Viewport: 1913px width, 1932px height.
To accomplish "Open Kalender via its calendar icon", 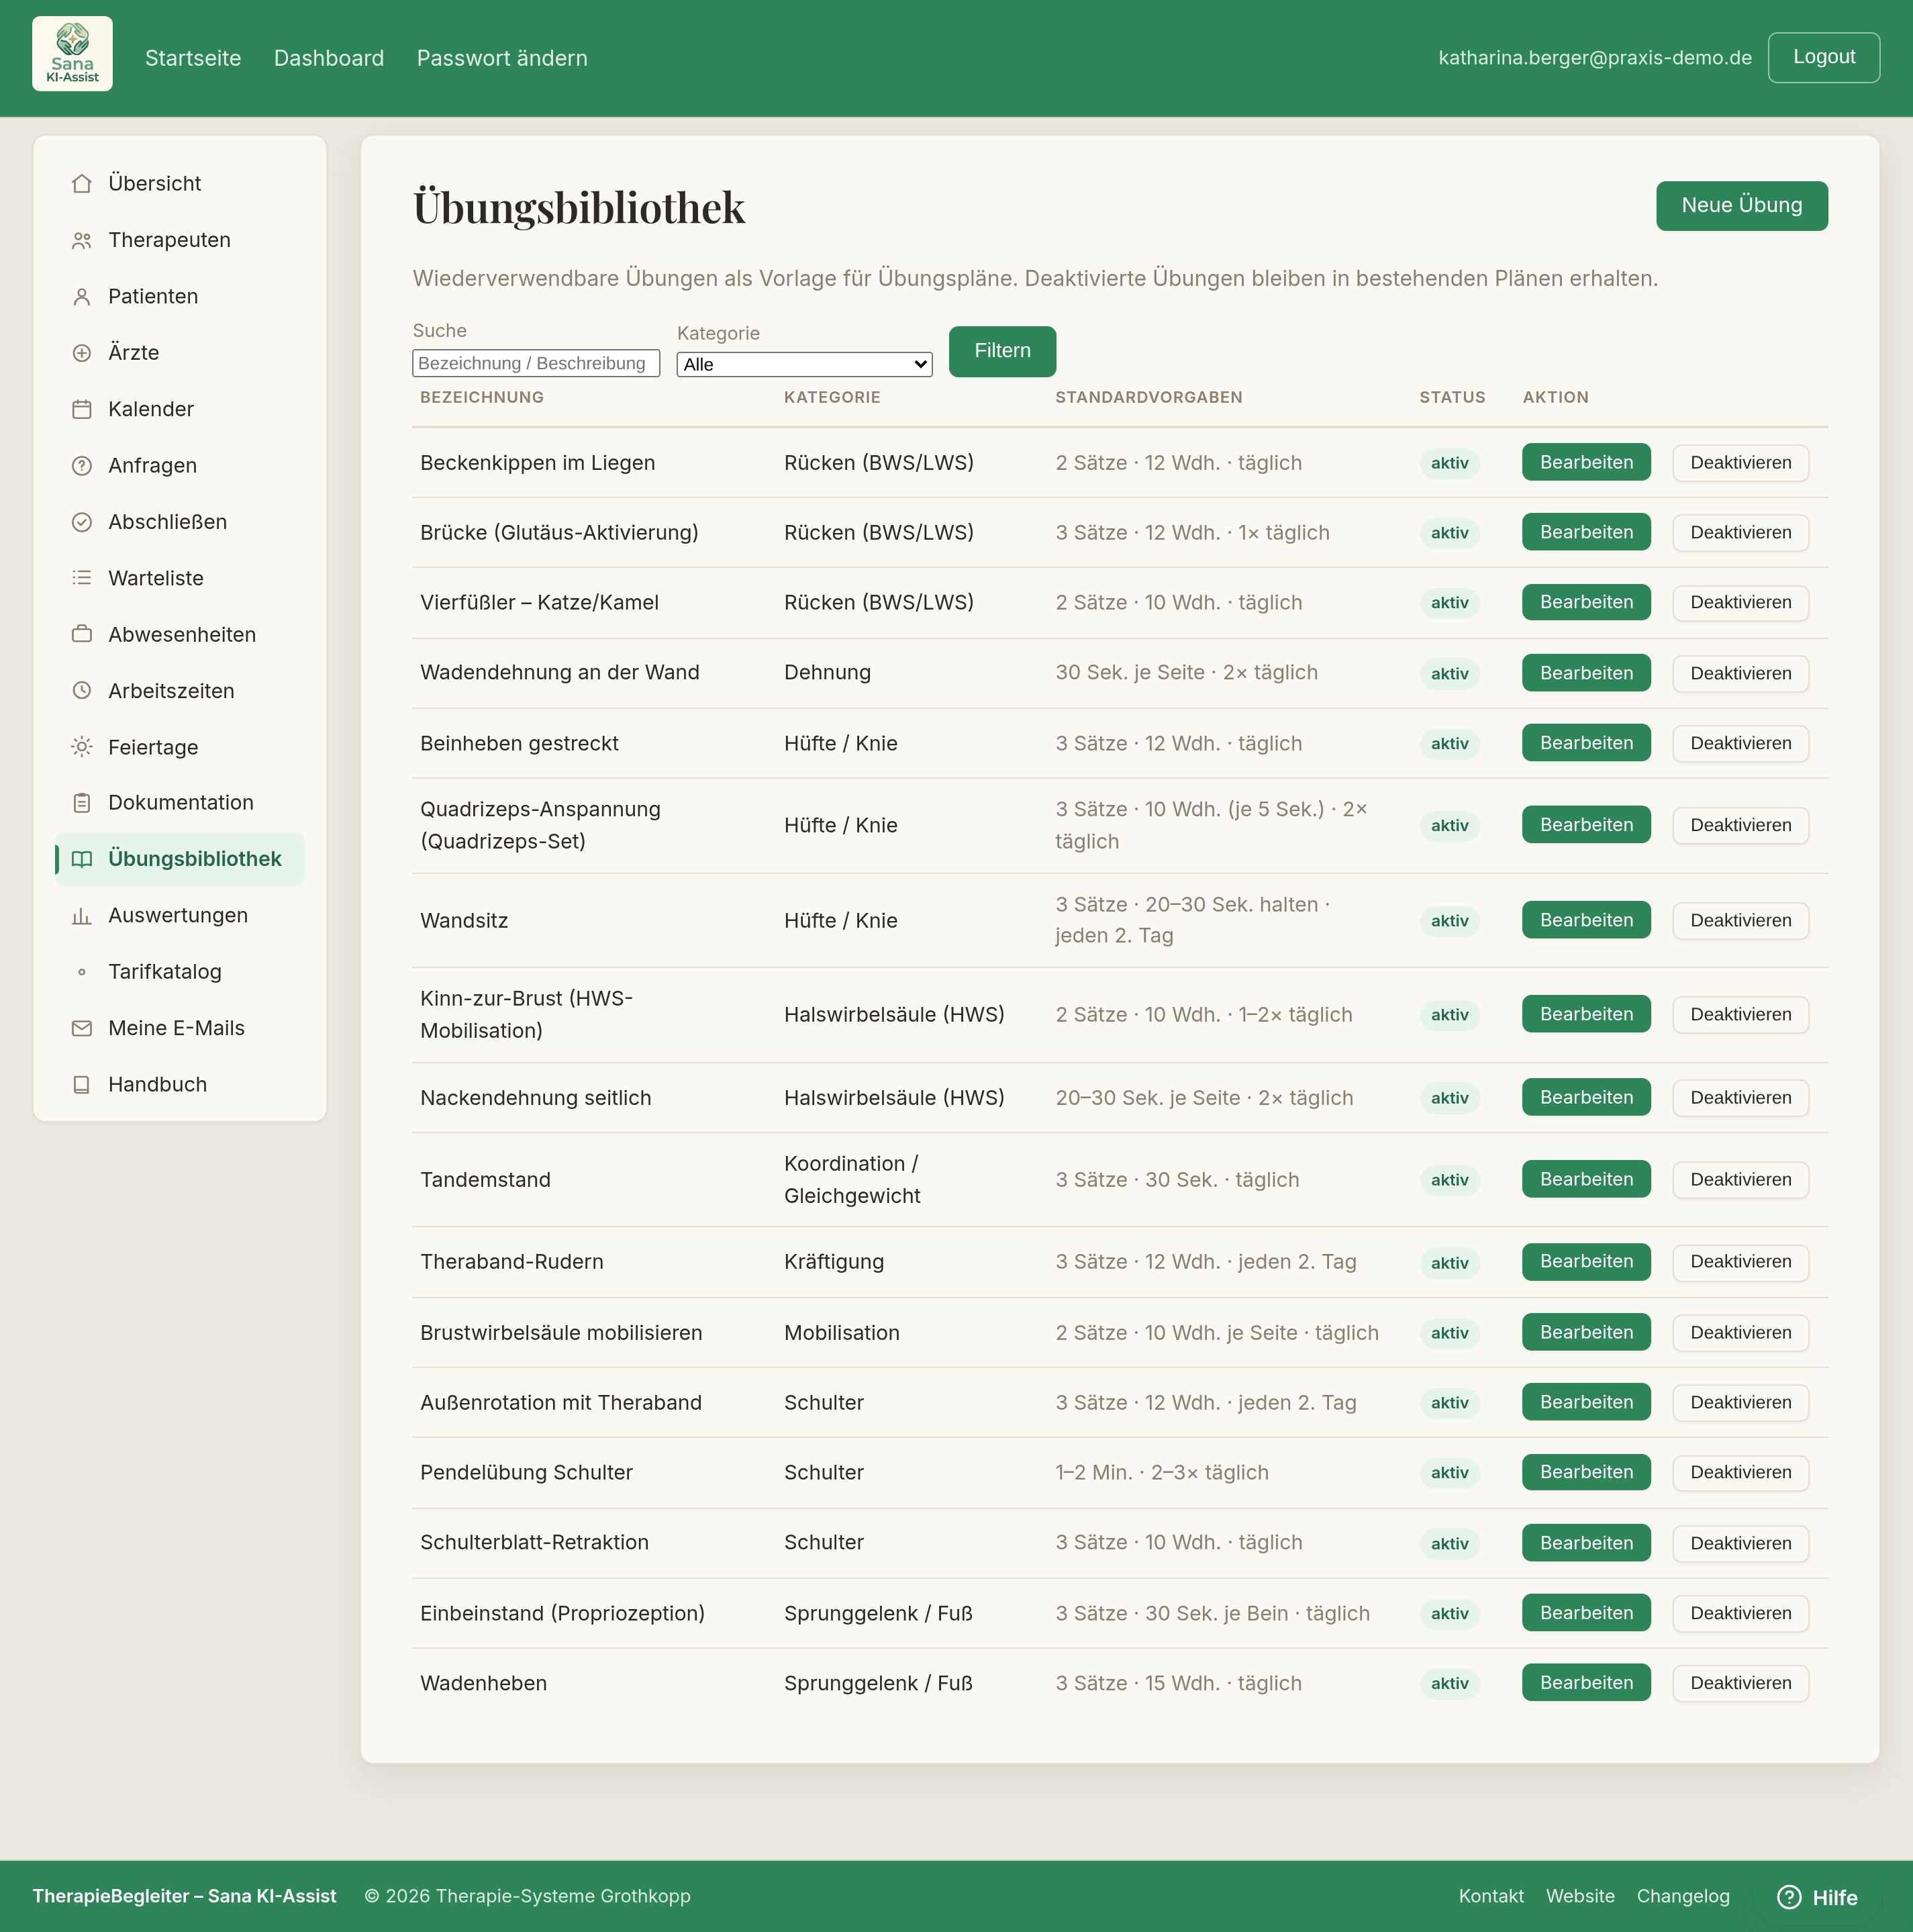I will pyautogui.click(x=82, y=409).
